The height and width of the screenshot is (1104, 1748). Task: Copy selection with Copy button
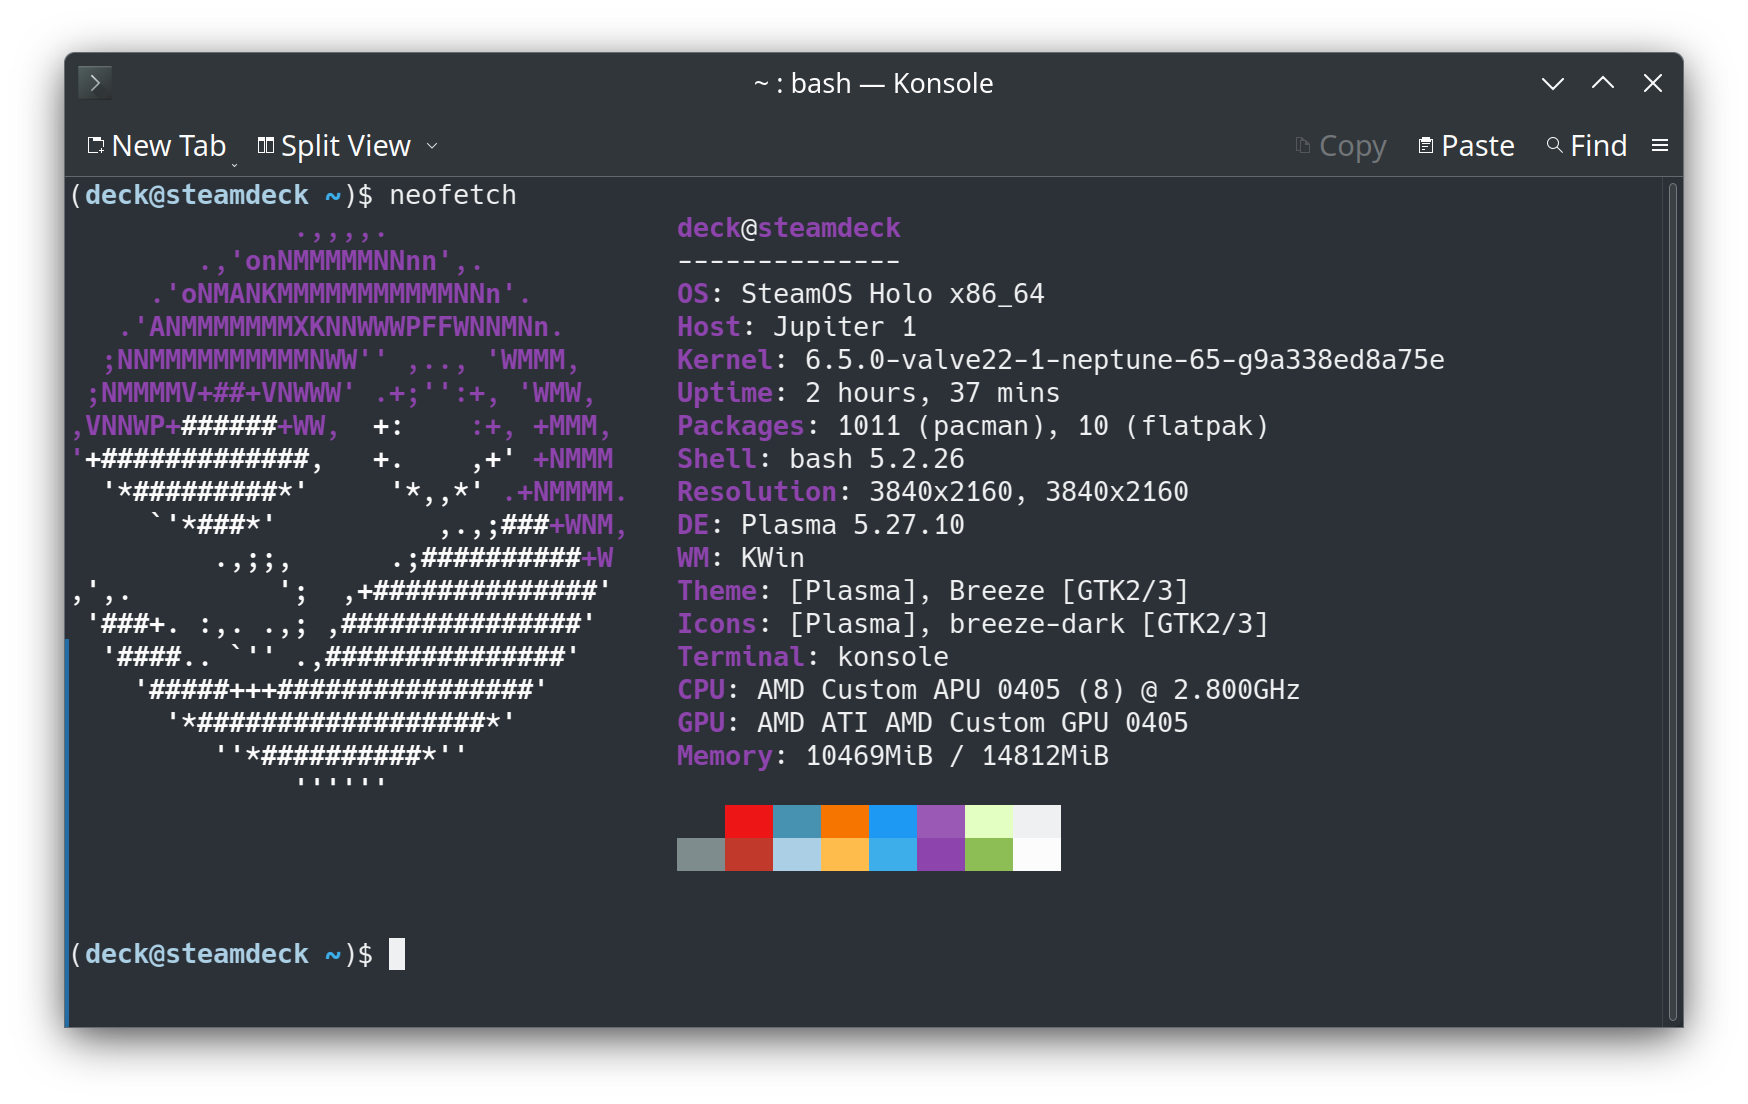click(x=1340, y=146)
